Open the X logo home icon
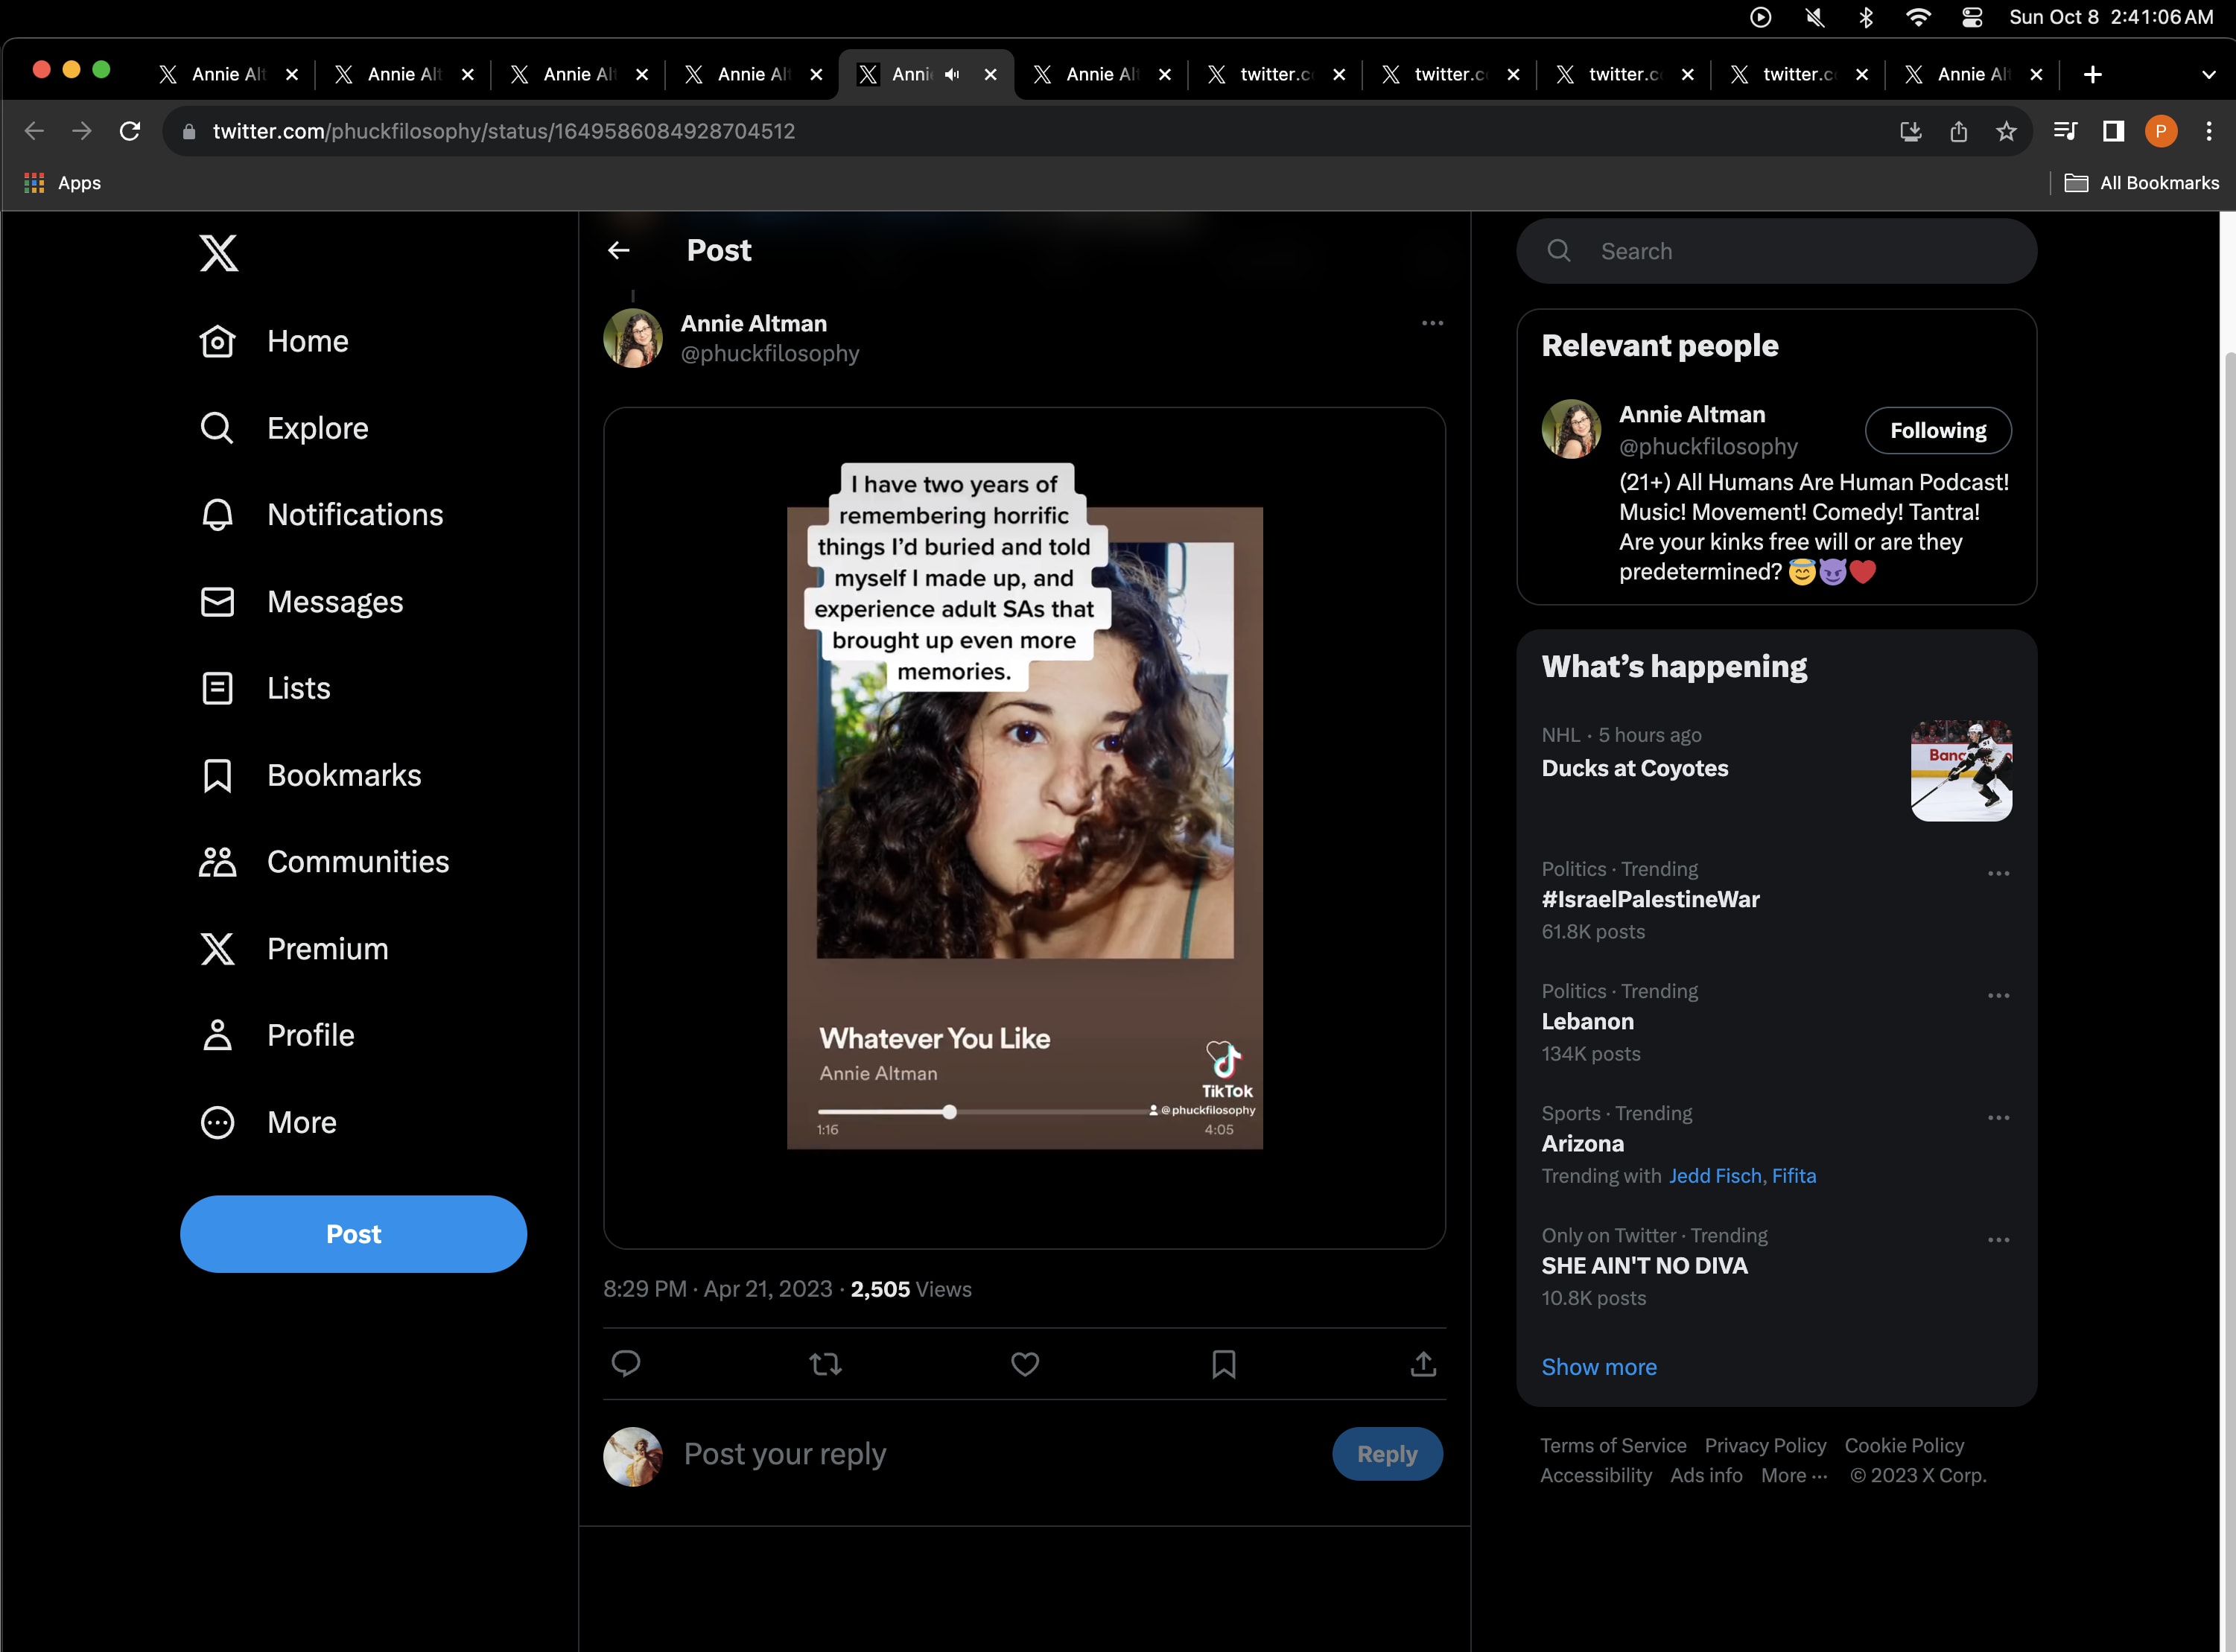Image resolution: width=2236 pixels, height=1652 pixels. point(219,253)
